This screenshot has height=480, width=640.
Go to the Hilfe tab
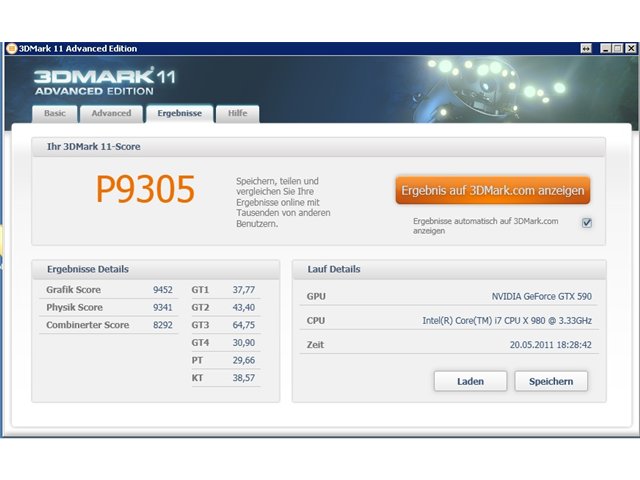238,113
